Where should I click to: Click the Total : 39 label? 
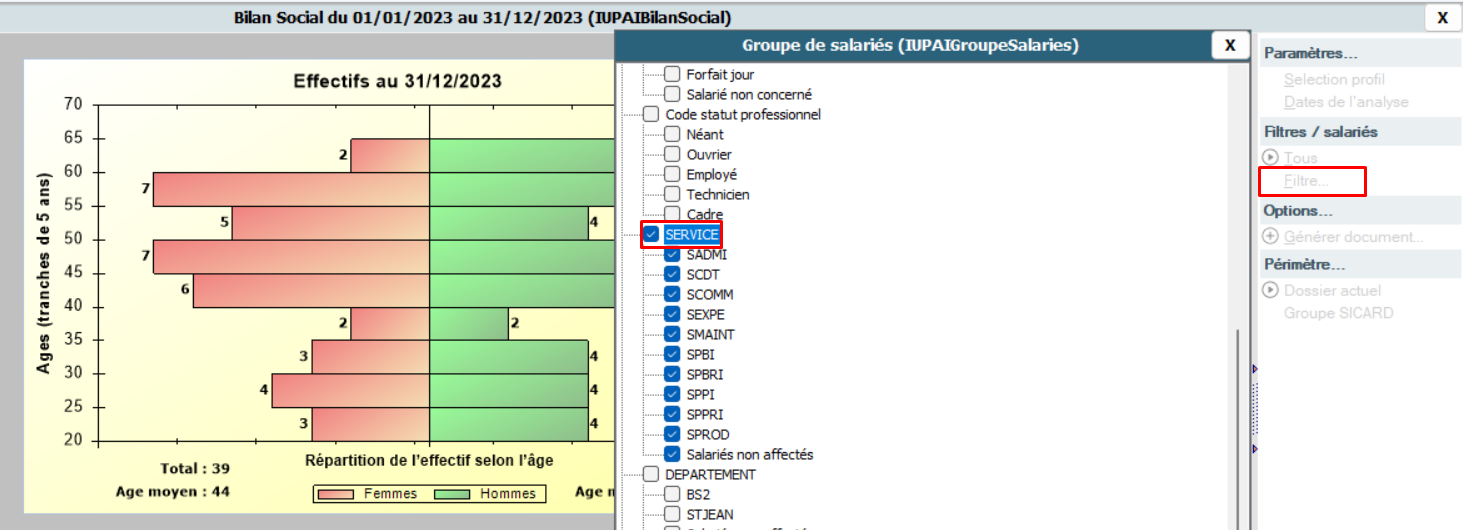click(195, 468)
